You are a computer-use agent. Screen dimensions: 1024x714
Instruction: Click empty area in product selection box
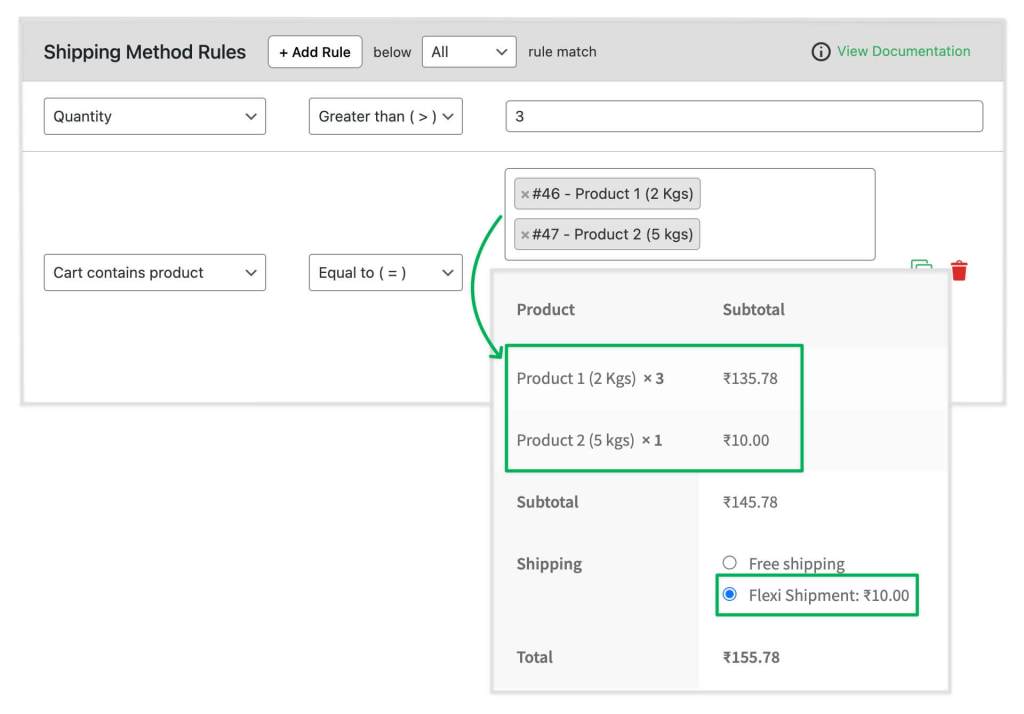click(787, 214)
